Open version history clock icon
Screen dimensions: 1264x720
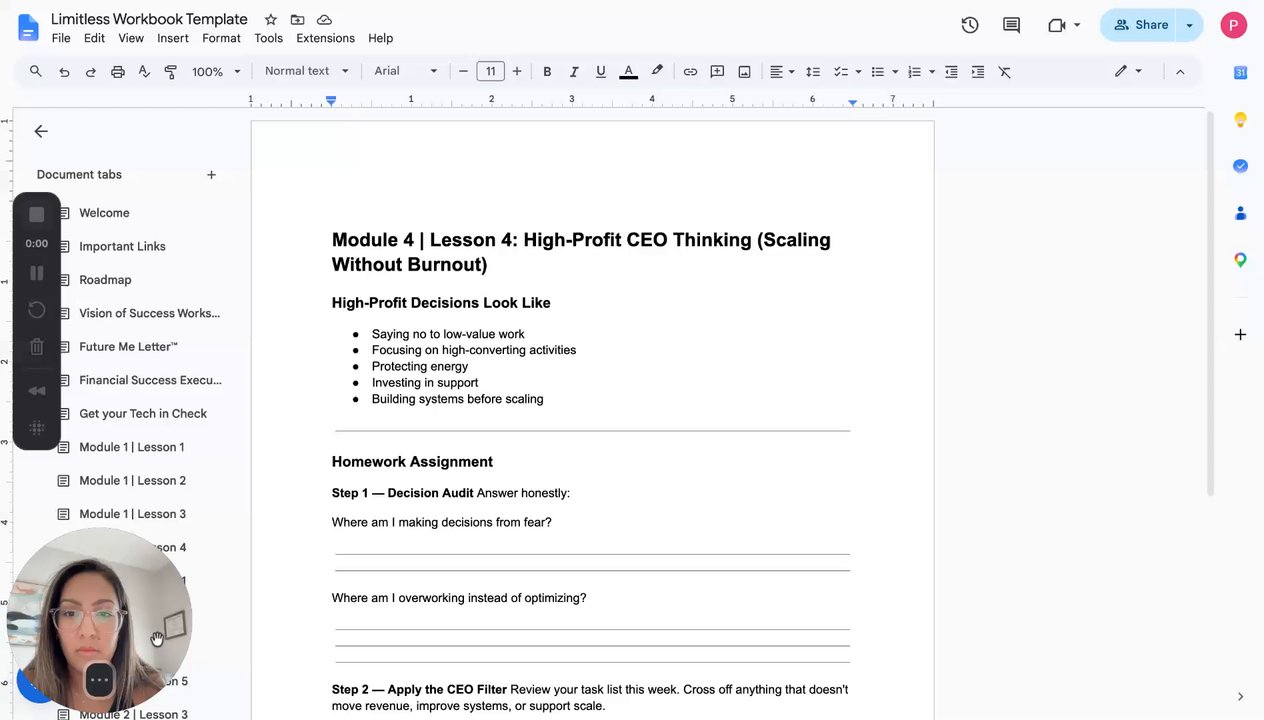tap(969, 25)
